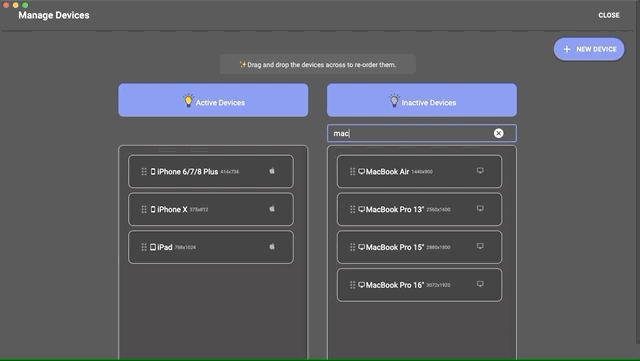Viewport: 640px width, 361px height.
Task: Select the MacBook Air name text
Action: pos(387,172)
